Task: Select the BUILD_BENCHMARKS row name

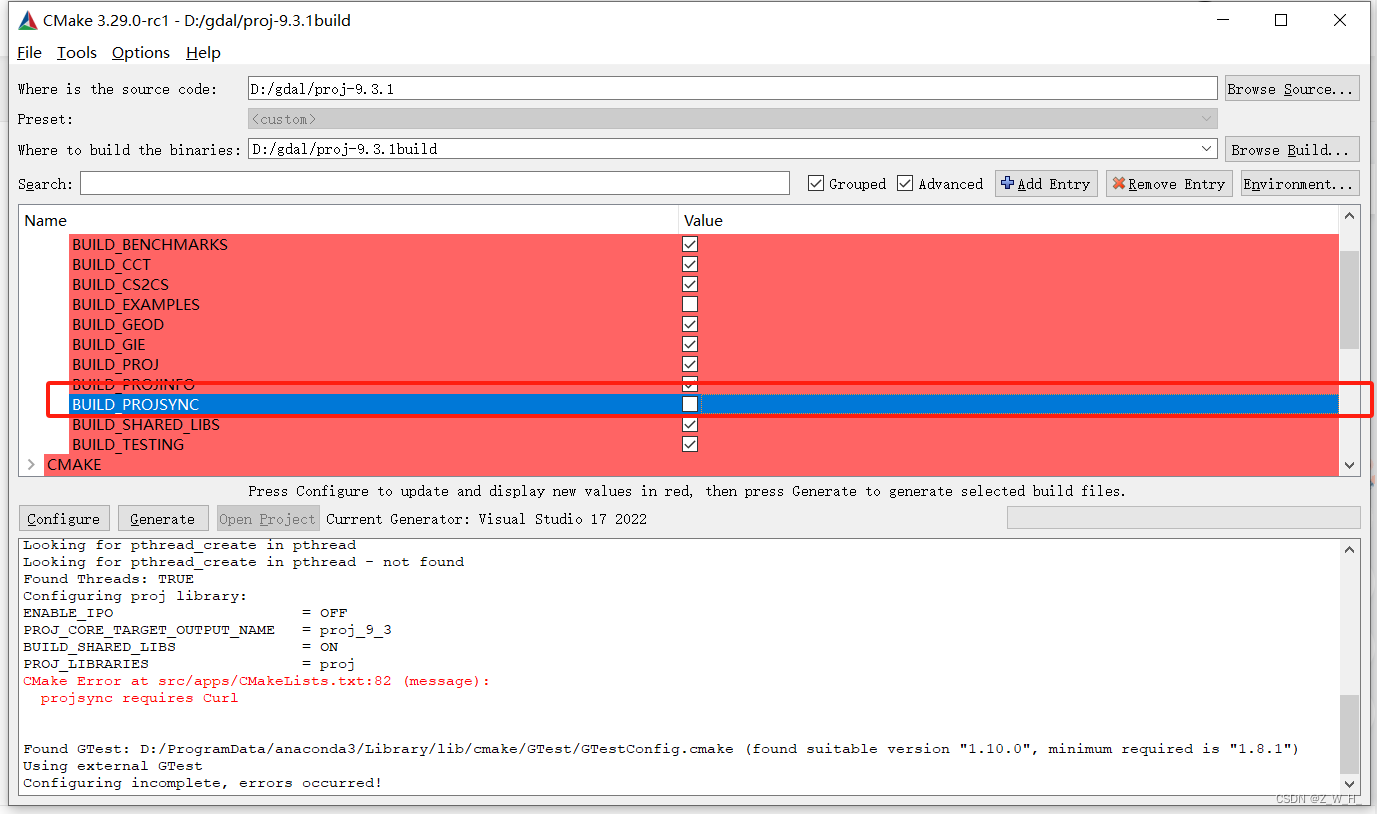Action: point(150,244)
